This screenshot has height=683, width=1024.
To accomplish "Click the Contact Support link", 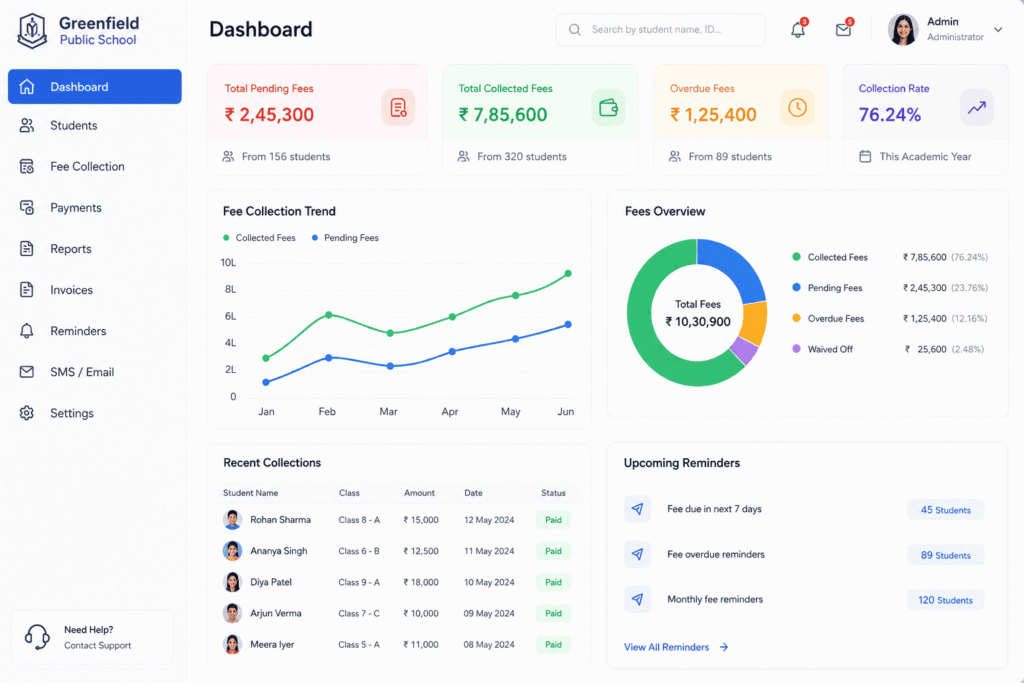I will click(97, 645).
